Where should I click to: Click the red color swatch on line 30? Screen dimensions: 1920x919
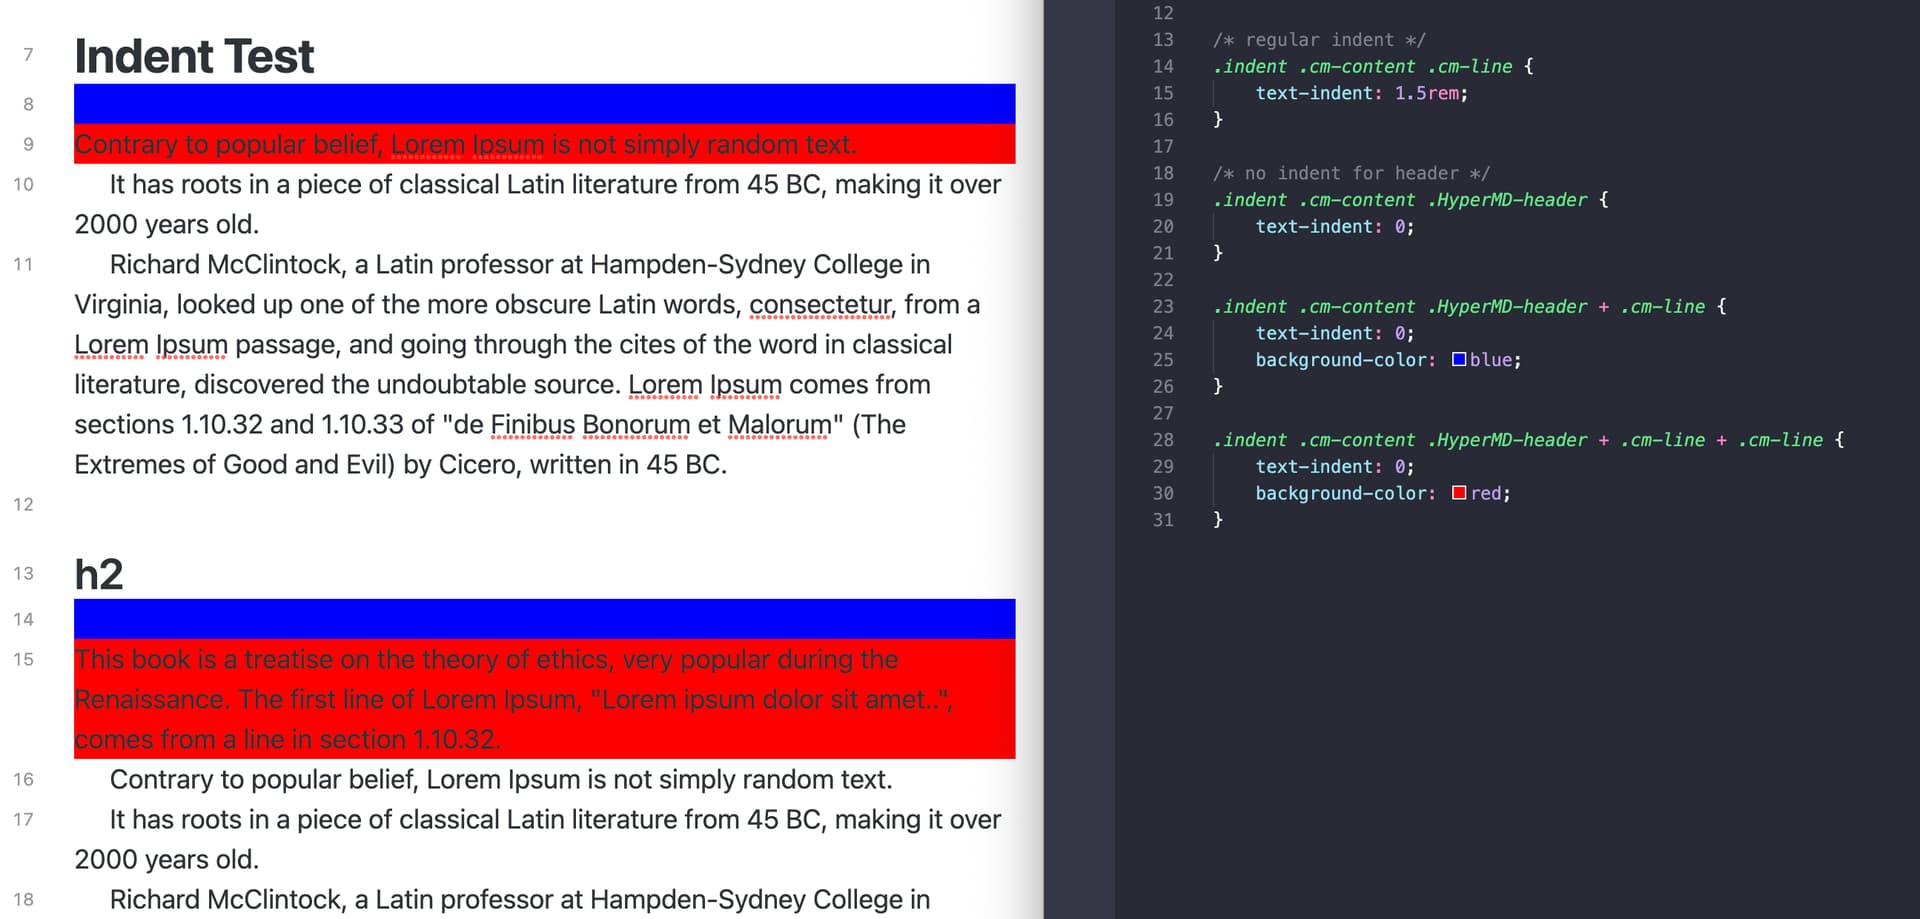(1458, 492)
